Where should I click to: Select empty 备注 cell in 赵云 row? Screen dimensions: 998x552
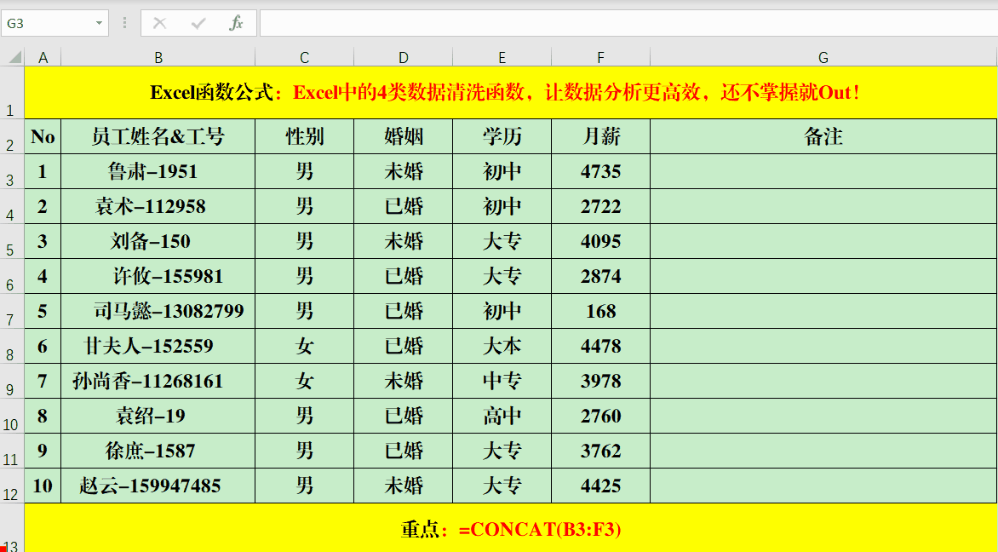pyautogui.click(x=824, y=486)
